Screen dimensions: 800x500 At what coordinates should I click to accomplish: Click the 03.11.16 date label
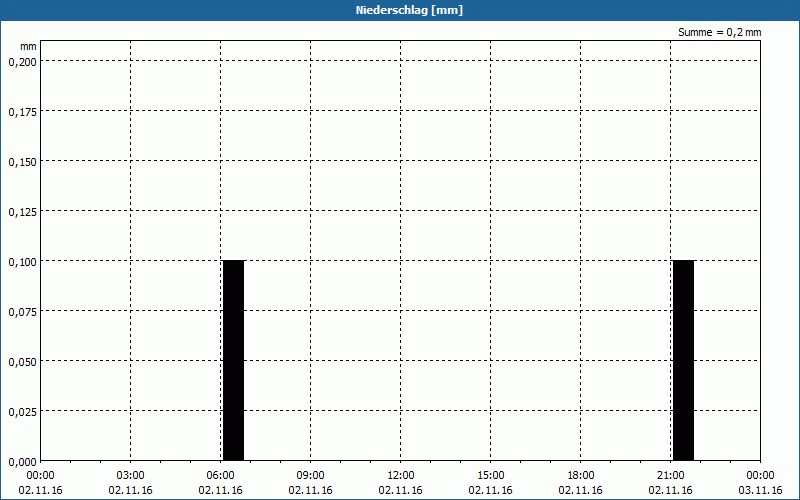pyautogui.click(x=760, y=490)
